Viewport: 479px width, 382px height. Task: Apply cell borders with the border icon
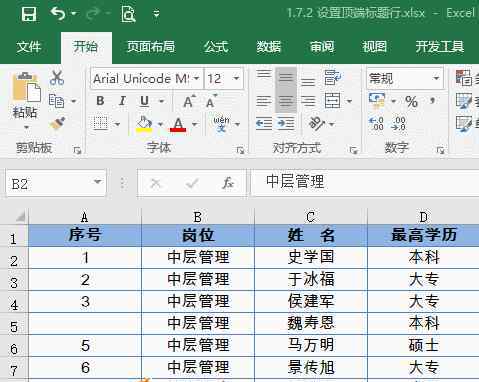tap(100, 124)
